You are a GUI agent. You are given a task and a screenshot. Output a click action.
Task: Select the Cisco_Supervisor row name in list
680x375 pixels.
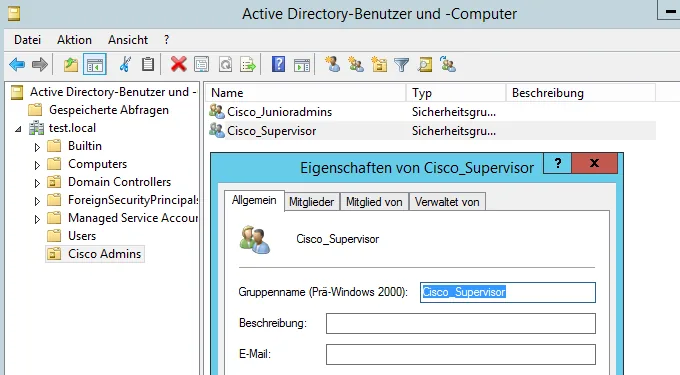coord(271,131)
